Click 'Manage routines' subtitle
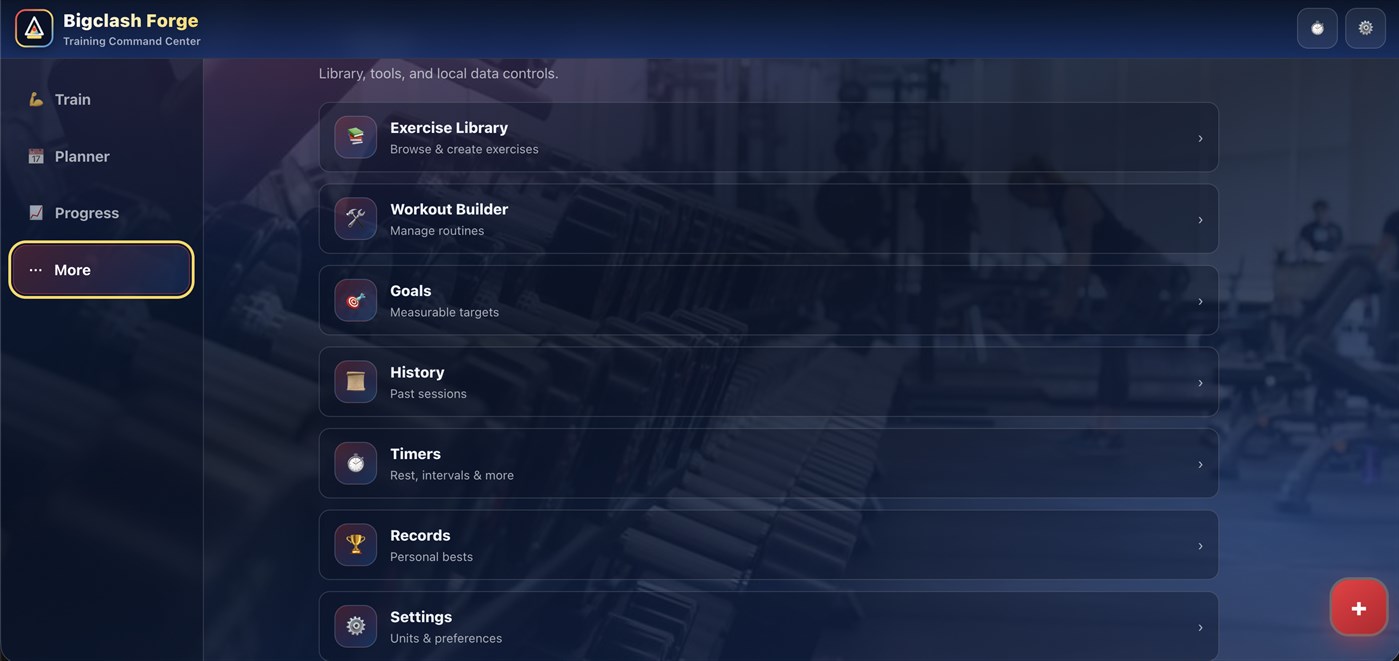Screen dimensions: 1399x661 (x=437, y=231)
